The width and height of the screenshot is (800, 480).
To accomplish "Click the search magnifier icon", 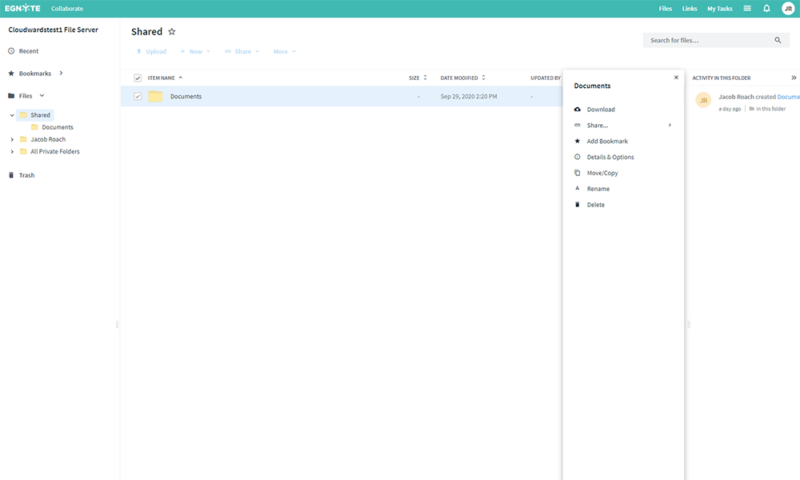I will pyautogui.click(x=778, y=40).
